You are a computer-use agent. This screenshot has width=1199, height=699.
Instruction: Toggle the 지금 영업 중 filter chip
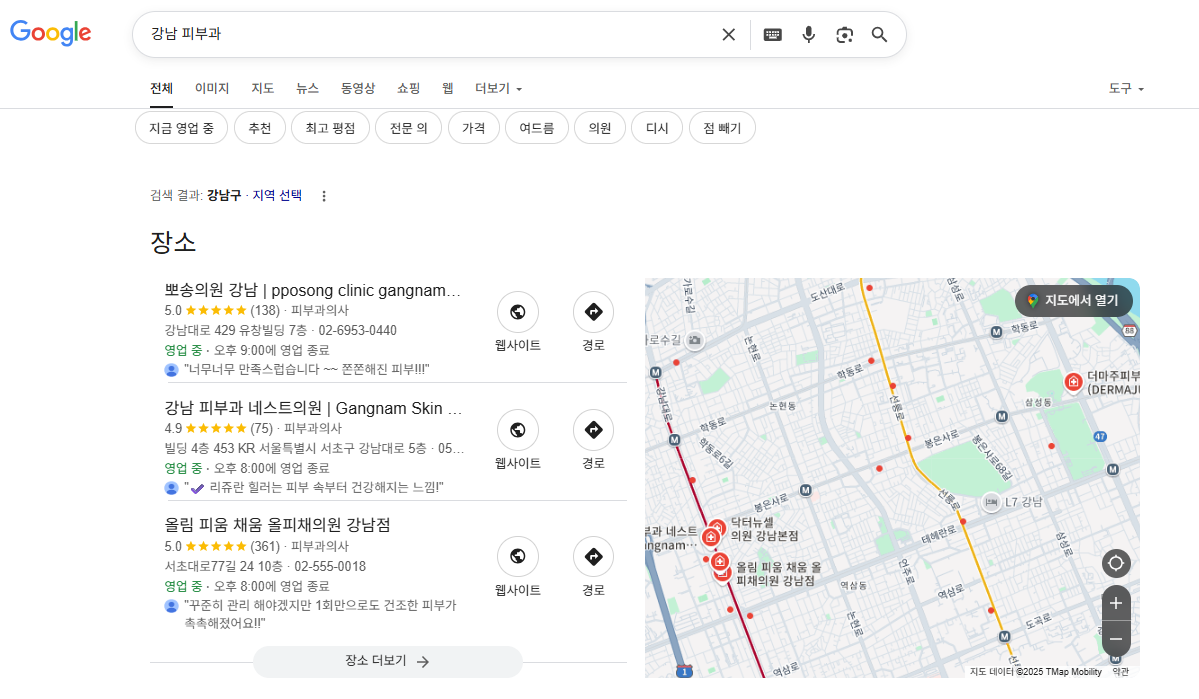click(181, 128)
